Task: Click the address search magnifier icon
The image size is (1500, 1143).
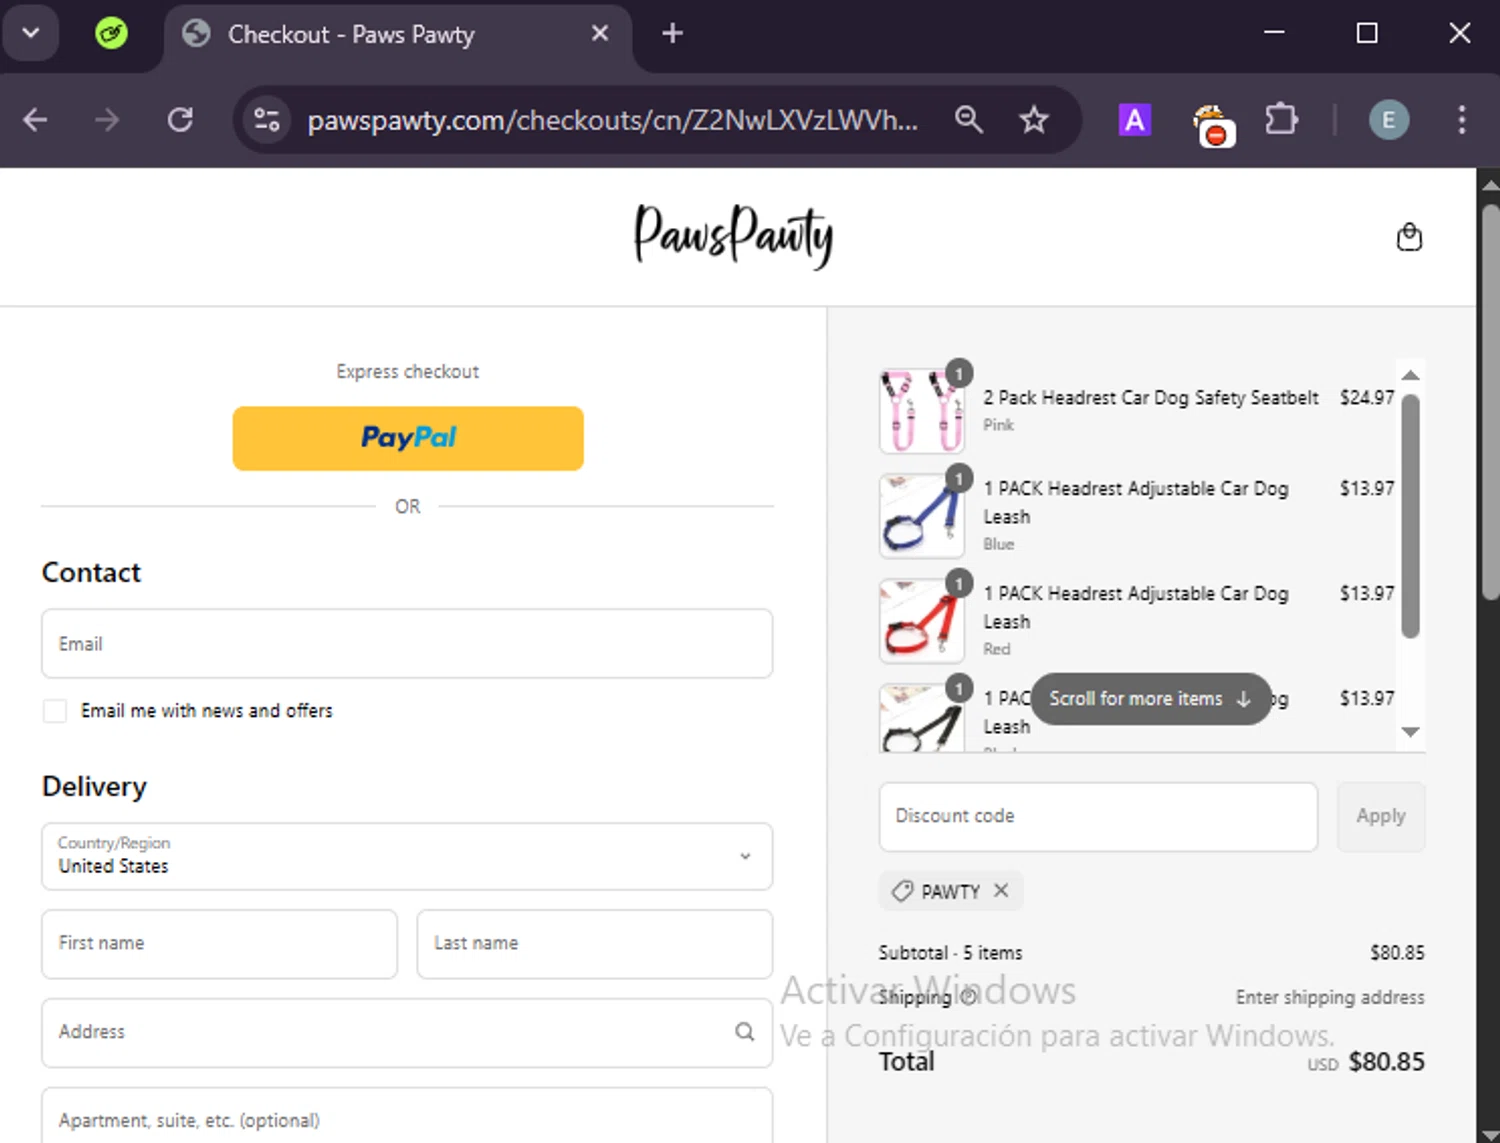Action: pyautogui.click(x=745, y=1031)
